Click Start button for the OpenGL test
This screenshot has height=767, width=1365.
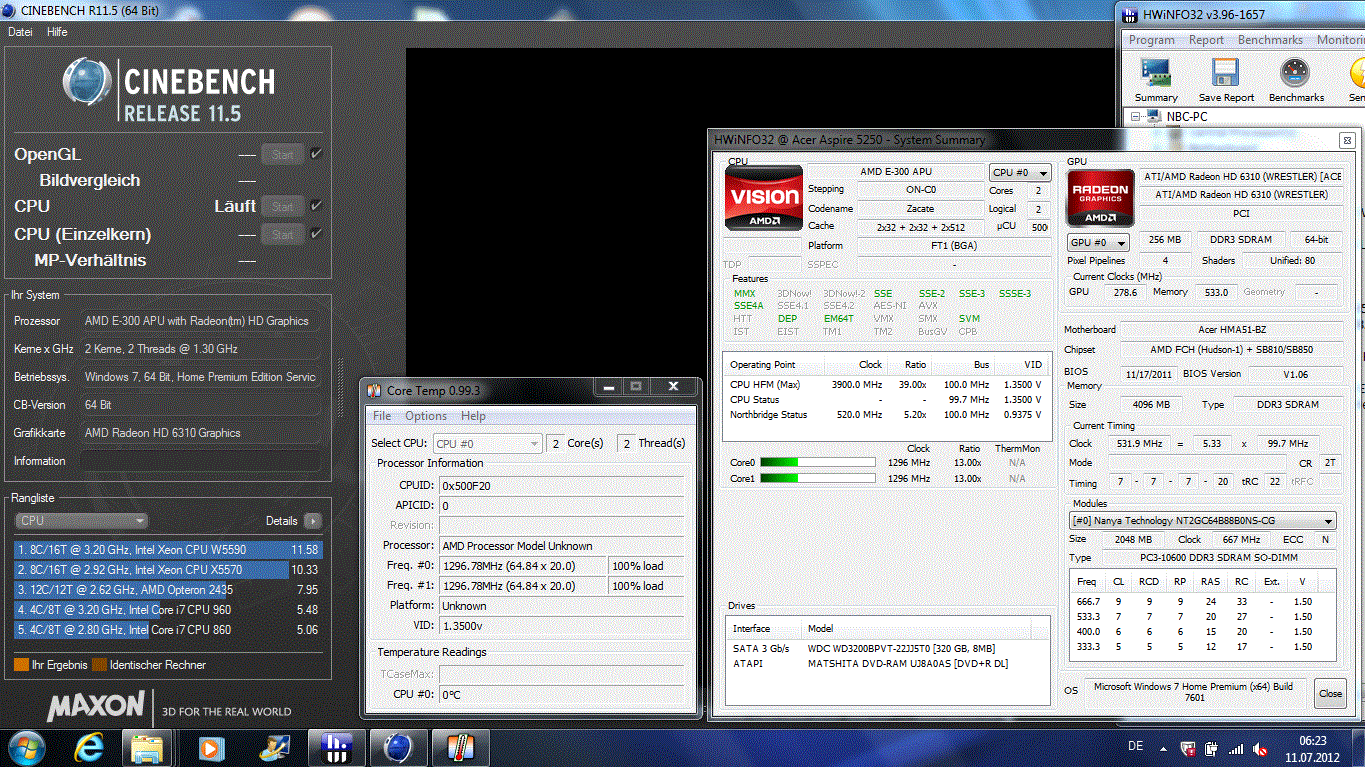click(283, 154)
